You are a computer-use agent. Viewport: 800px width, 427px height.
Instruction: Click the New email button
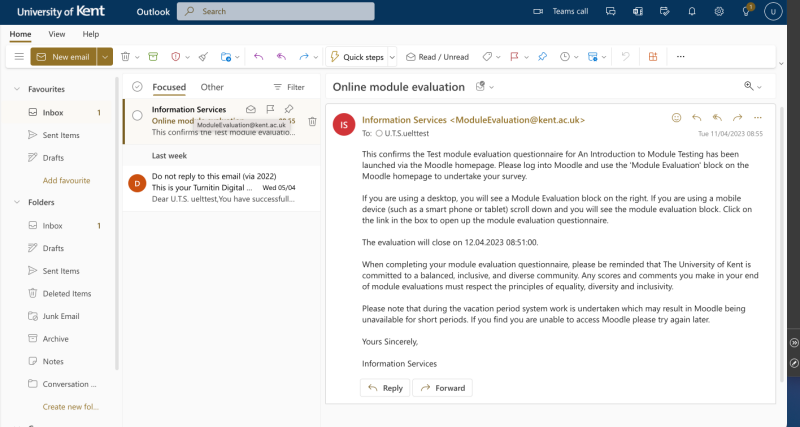64,57
